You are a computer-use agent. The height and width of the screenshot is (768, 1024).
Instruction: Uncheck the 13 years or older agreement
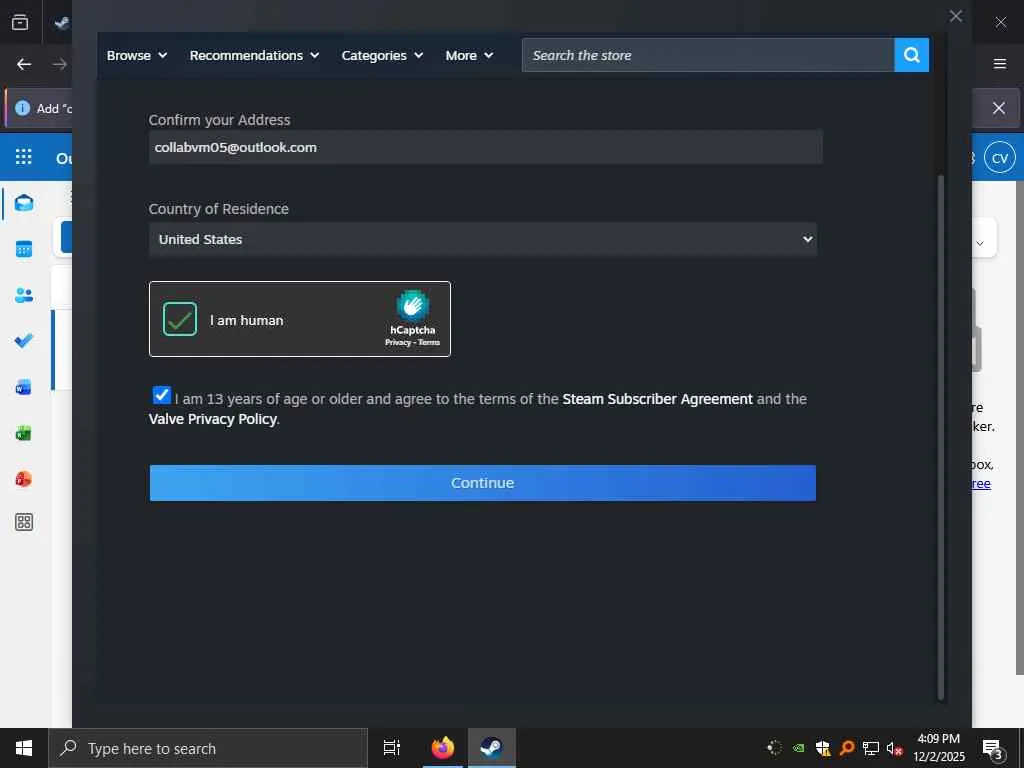point(161,395)
